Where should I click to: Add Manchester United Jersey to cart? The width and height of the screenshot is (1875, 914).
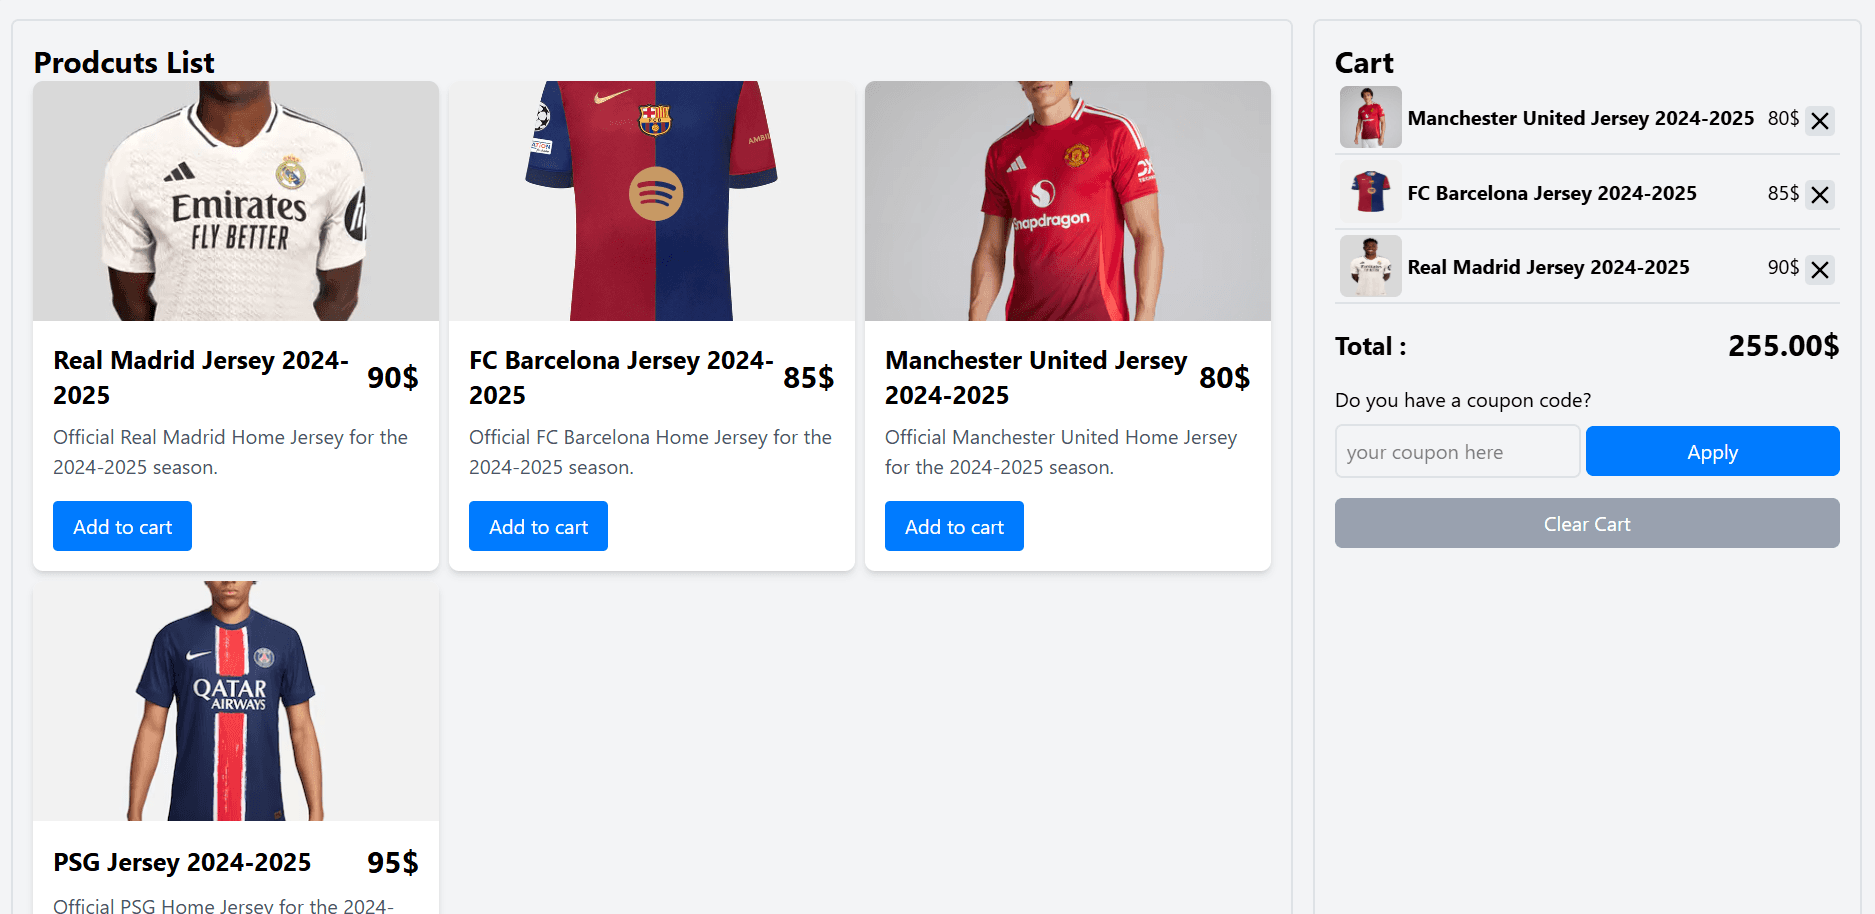[954, 526]
